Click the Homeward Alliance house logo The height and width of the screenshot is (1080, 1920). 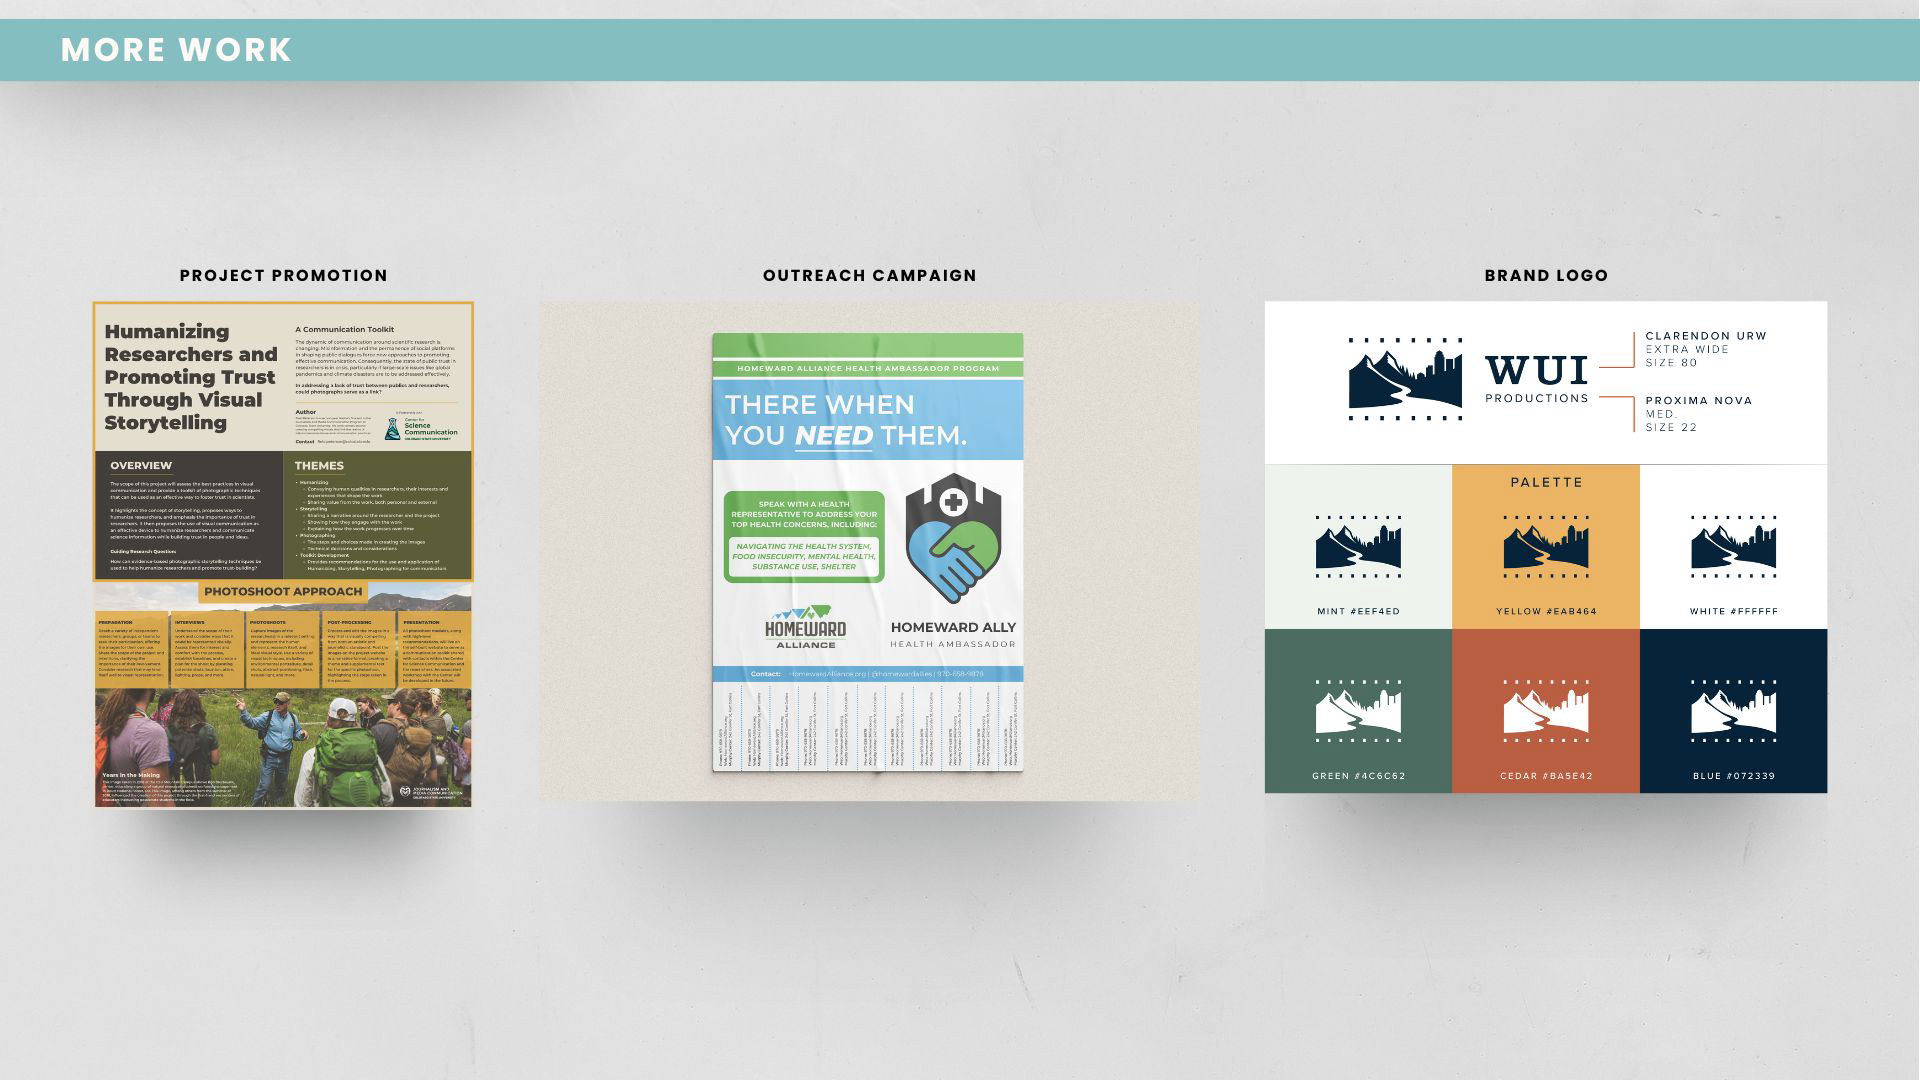[x=805, y=627]
